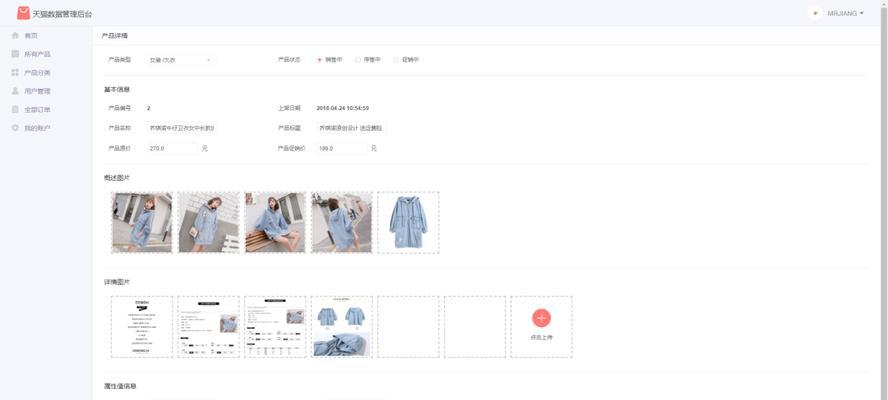888x400 pixels.
Task: Open first detail image with brand text
Action: coord(142,327)
